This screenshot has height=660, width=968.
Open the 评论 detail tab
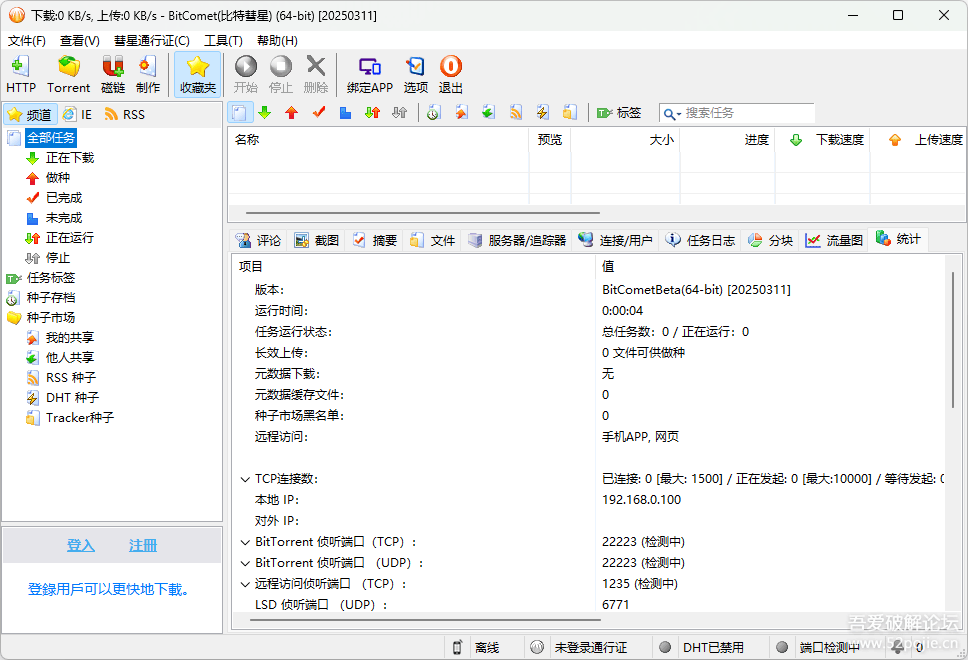pos(259,240)
